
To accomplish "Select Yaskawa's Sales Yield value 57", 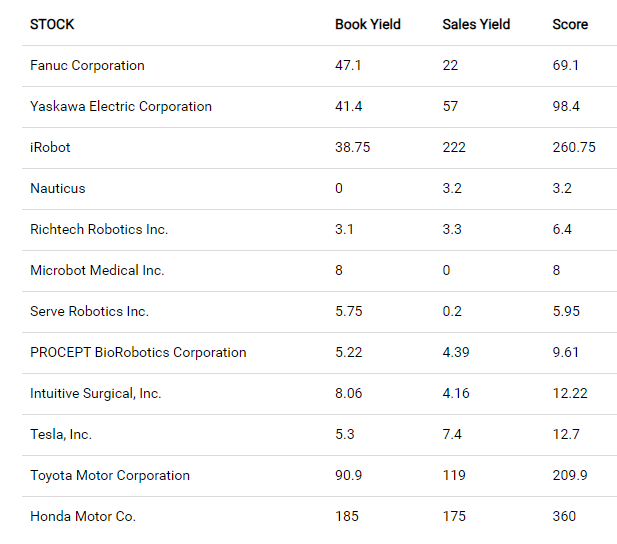I will (451, 106).
